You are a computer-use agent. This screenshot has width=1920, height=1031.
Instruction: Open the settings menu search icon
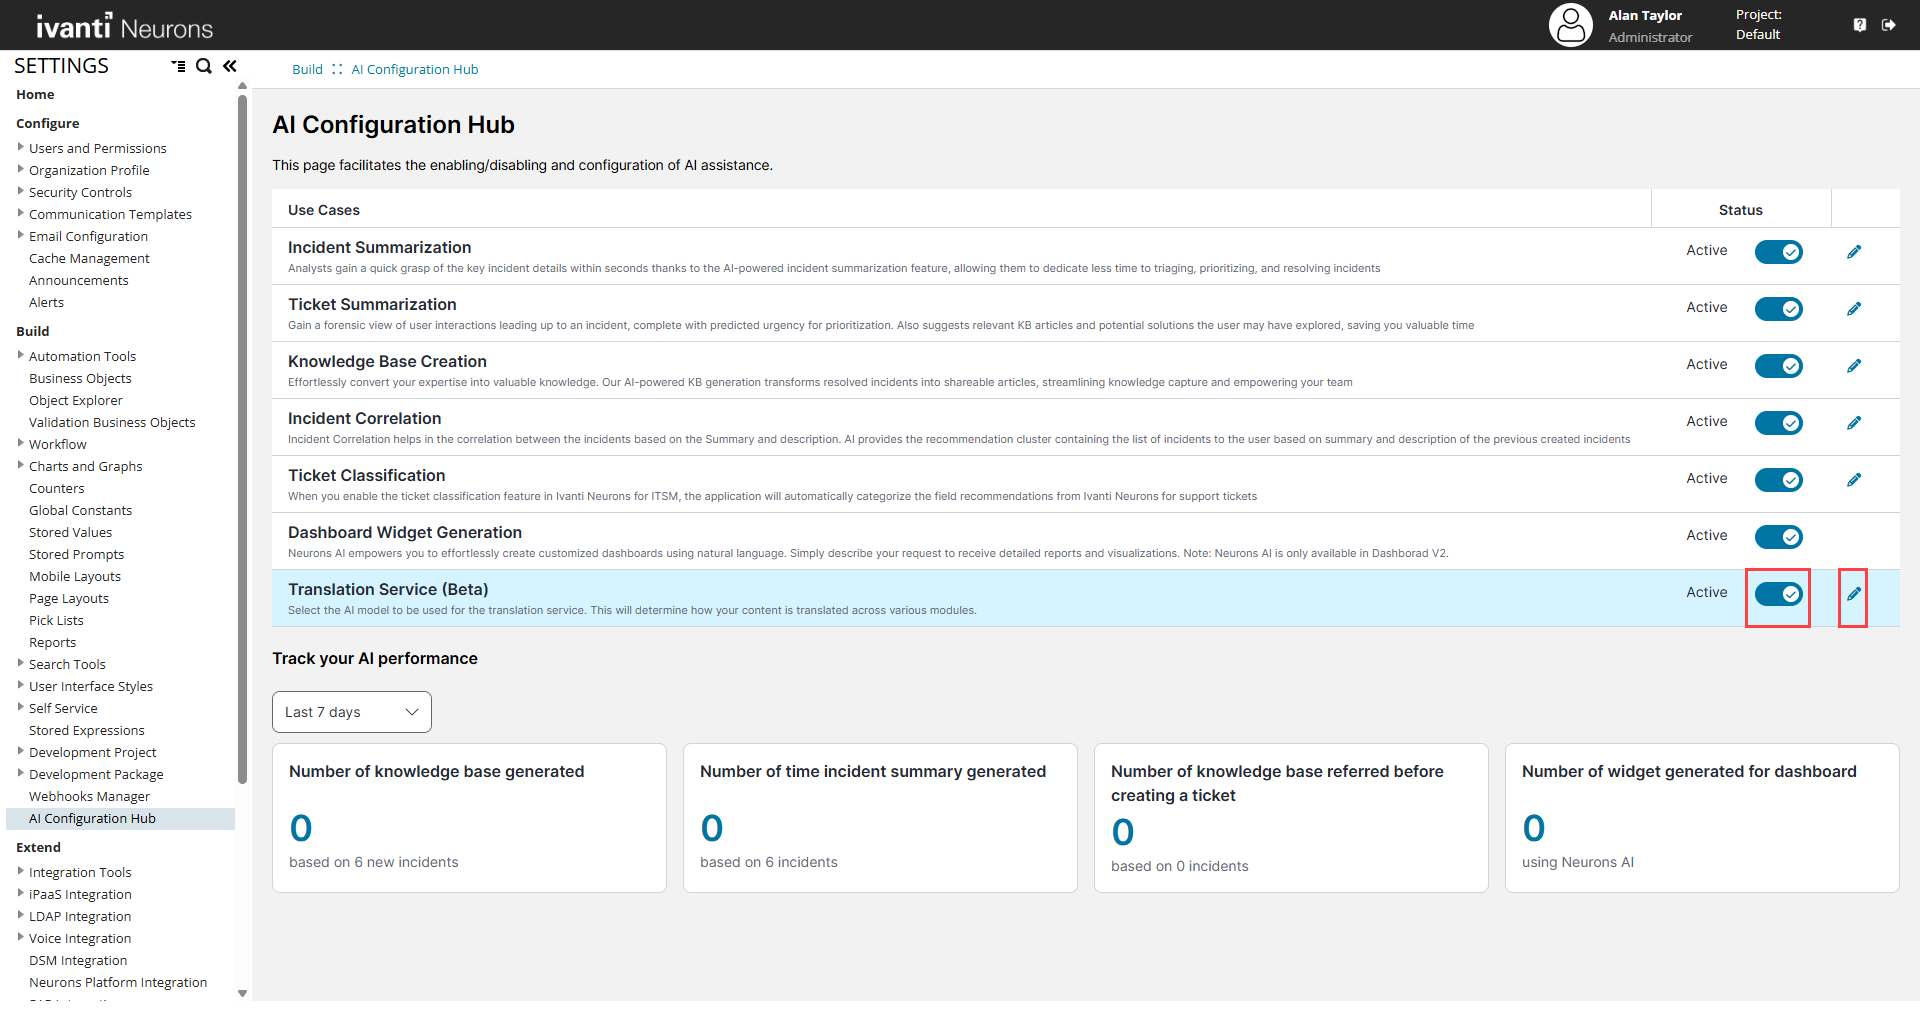(204, 66)
